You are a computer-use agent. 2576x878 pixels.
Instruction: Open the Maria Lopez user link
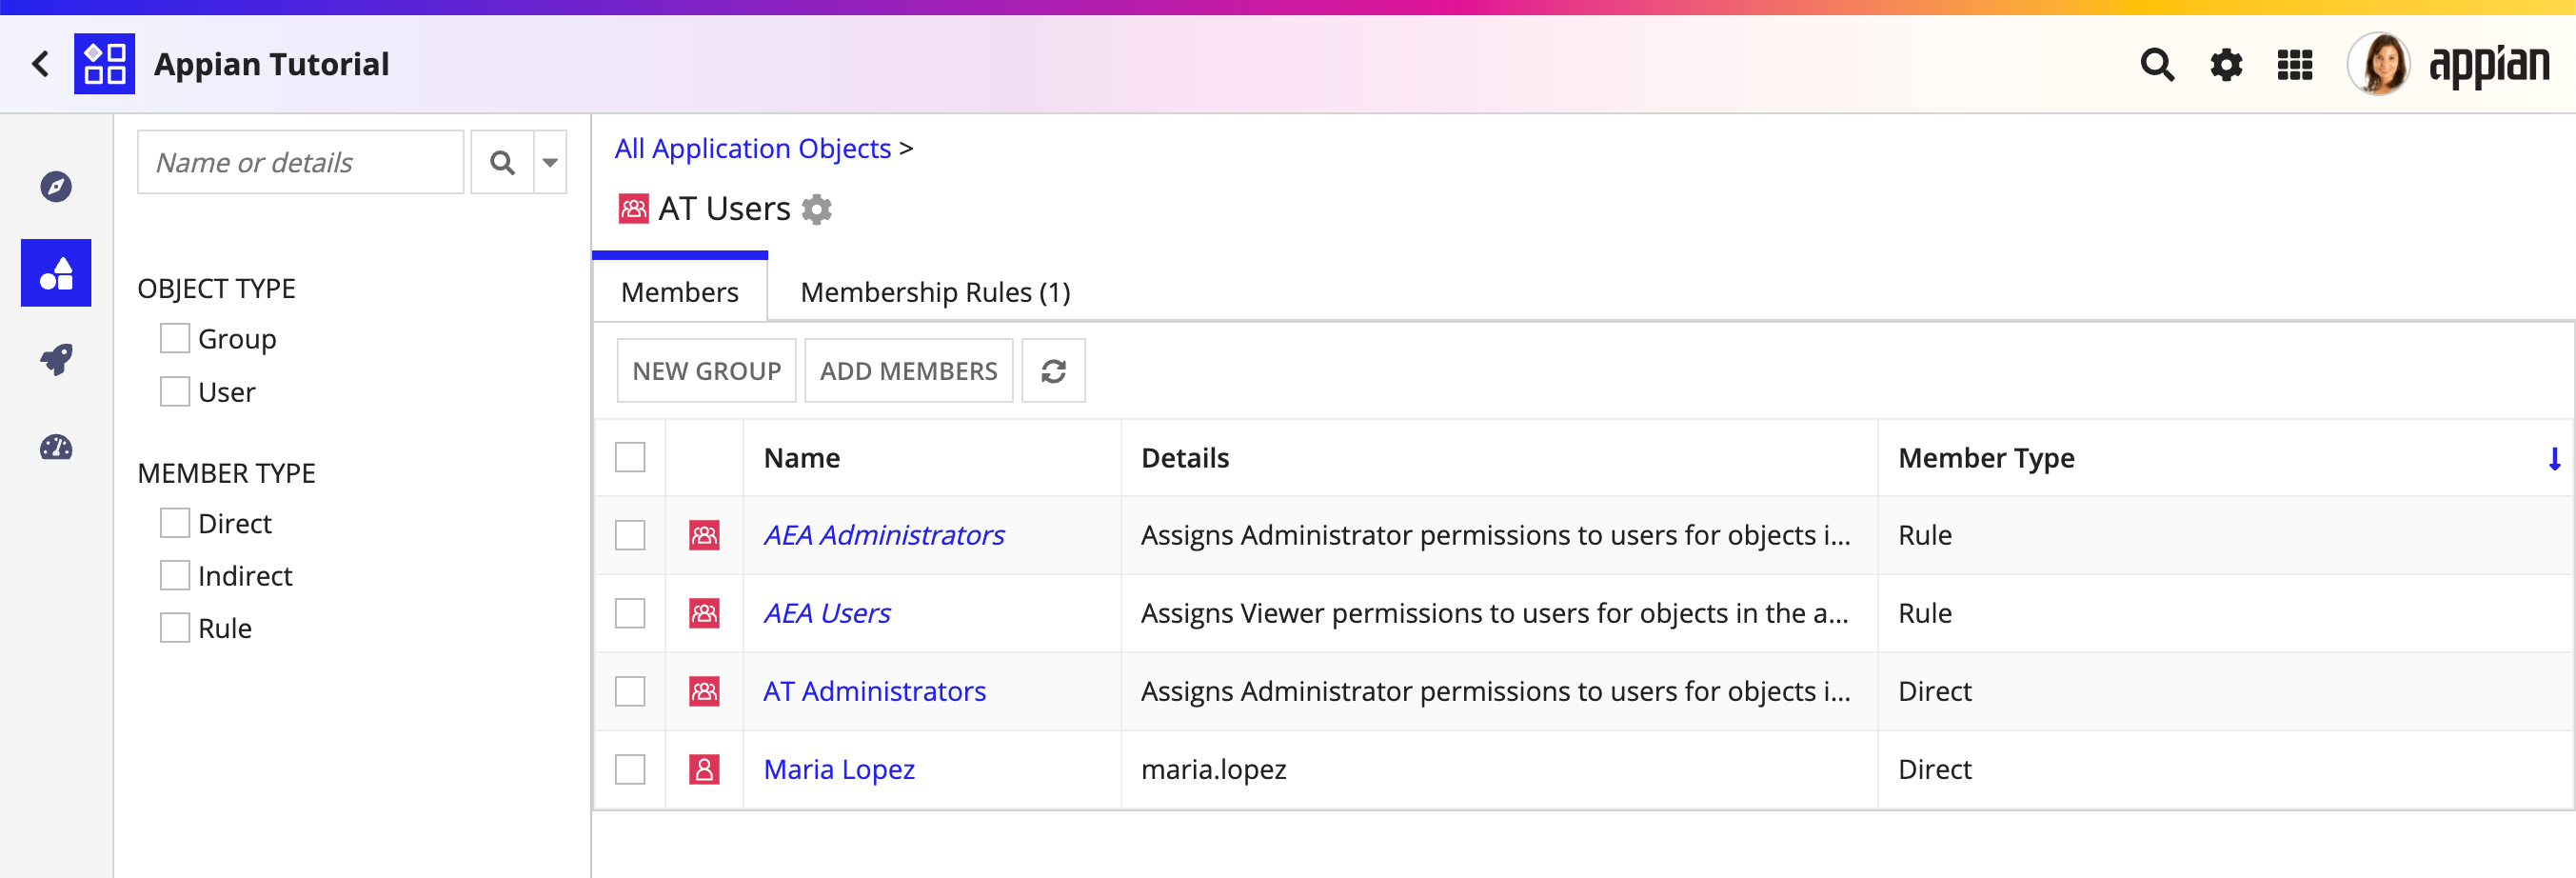839,769
